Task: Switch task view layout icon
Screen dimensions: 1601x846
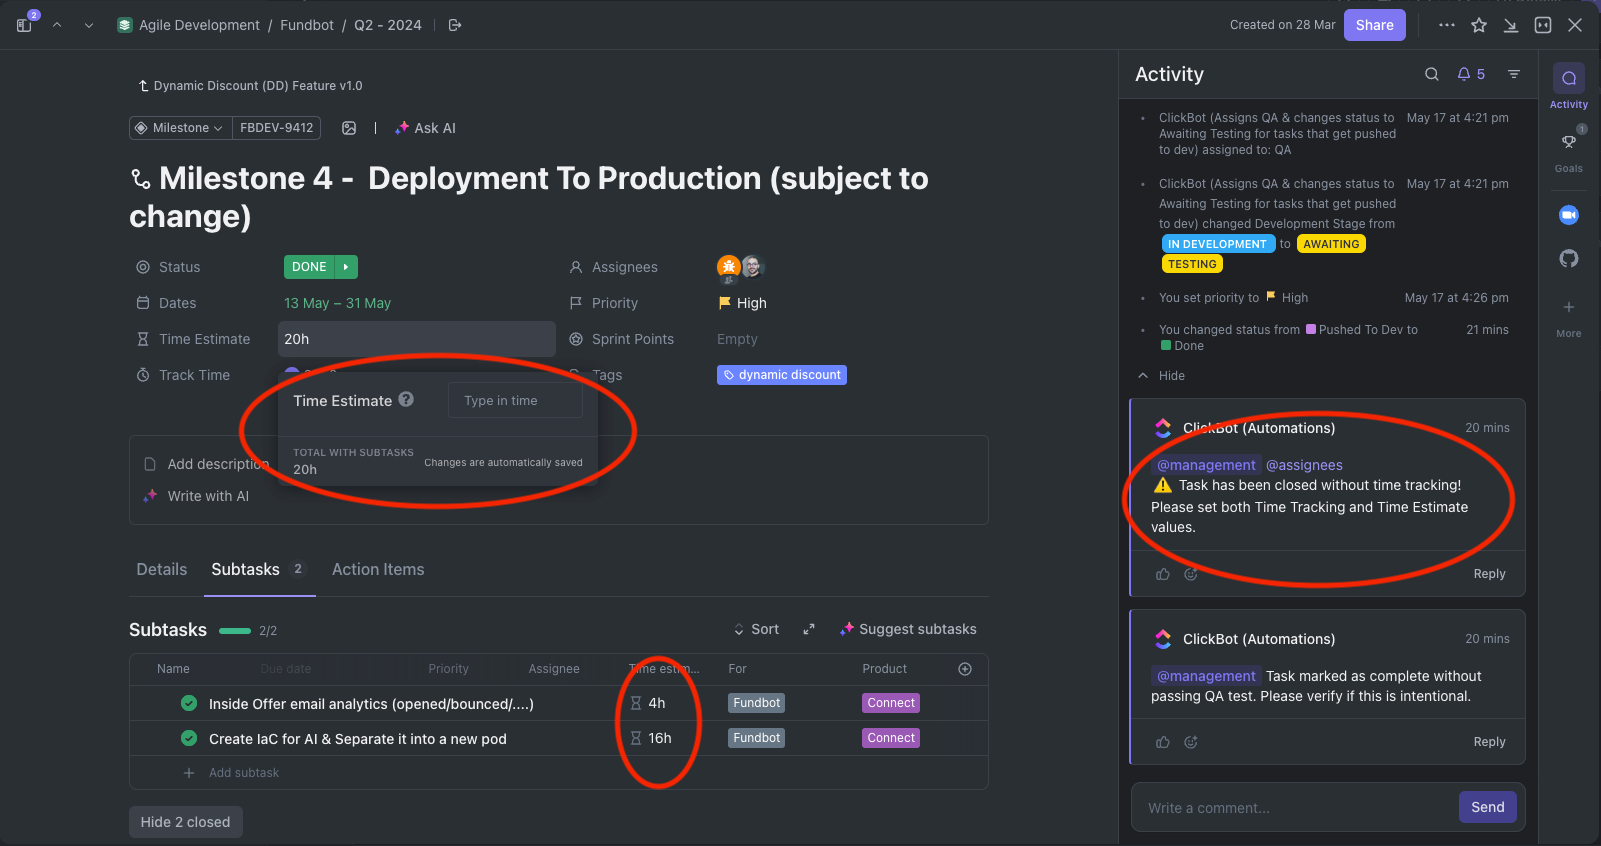Action: [1543, 25]
